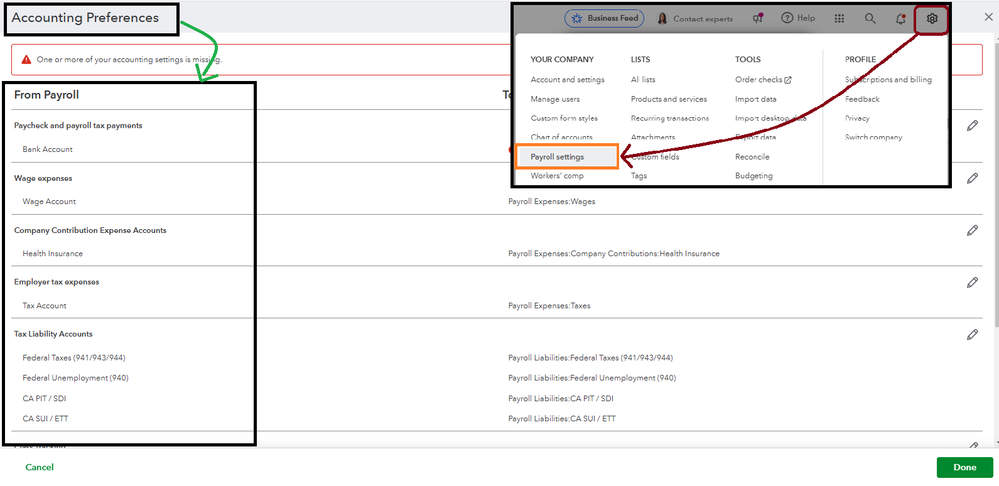Viewport: 999px width, 486px height.
Task: Open Privacy under Profile
Action: point(857,118)
